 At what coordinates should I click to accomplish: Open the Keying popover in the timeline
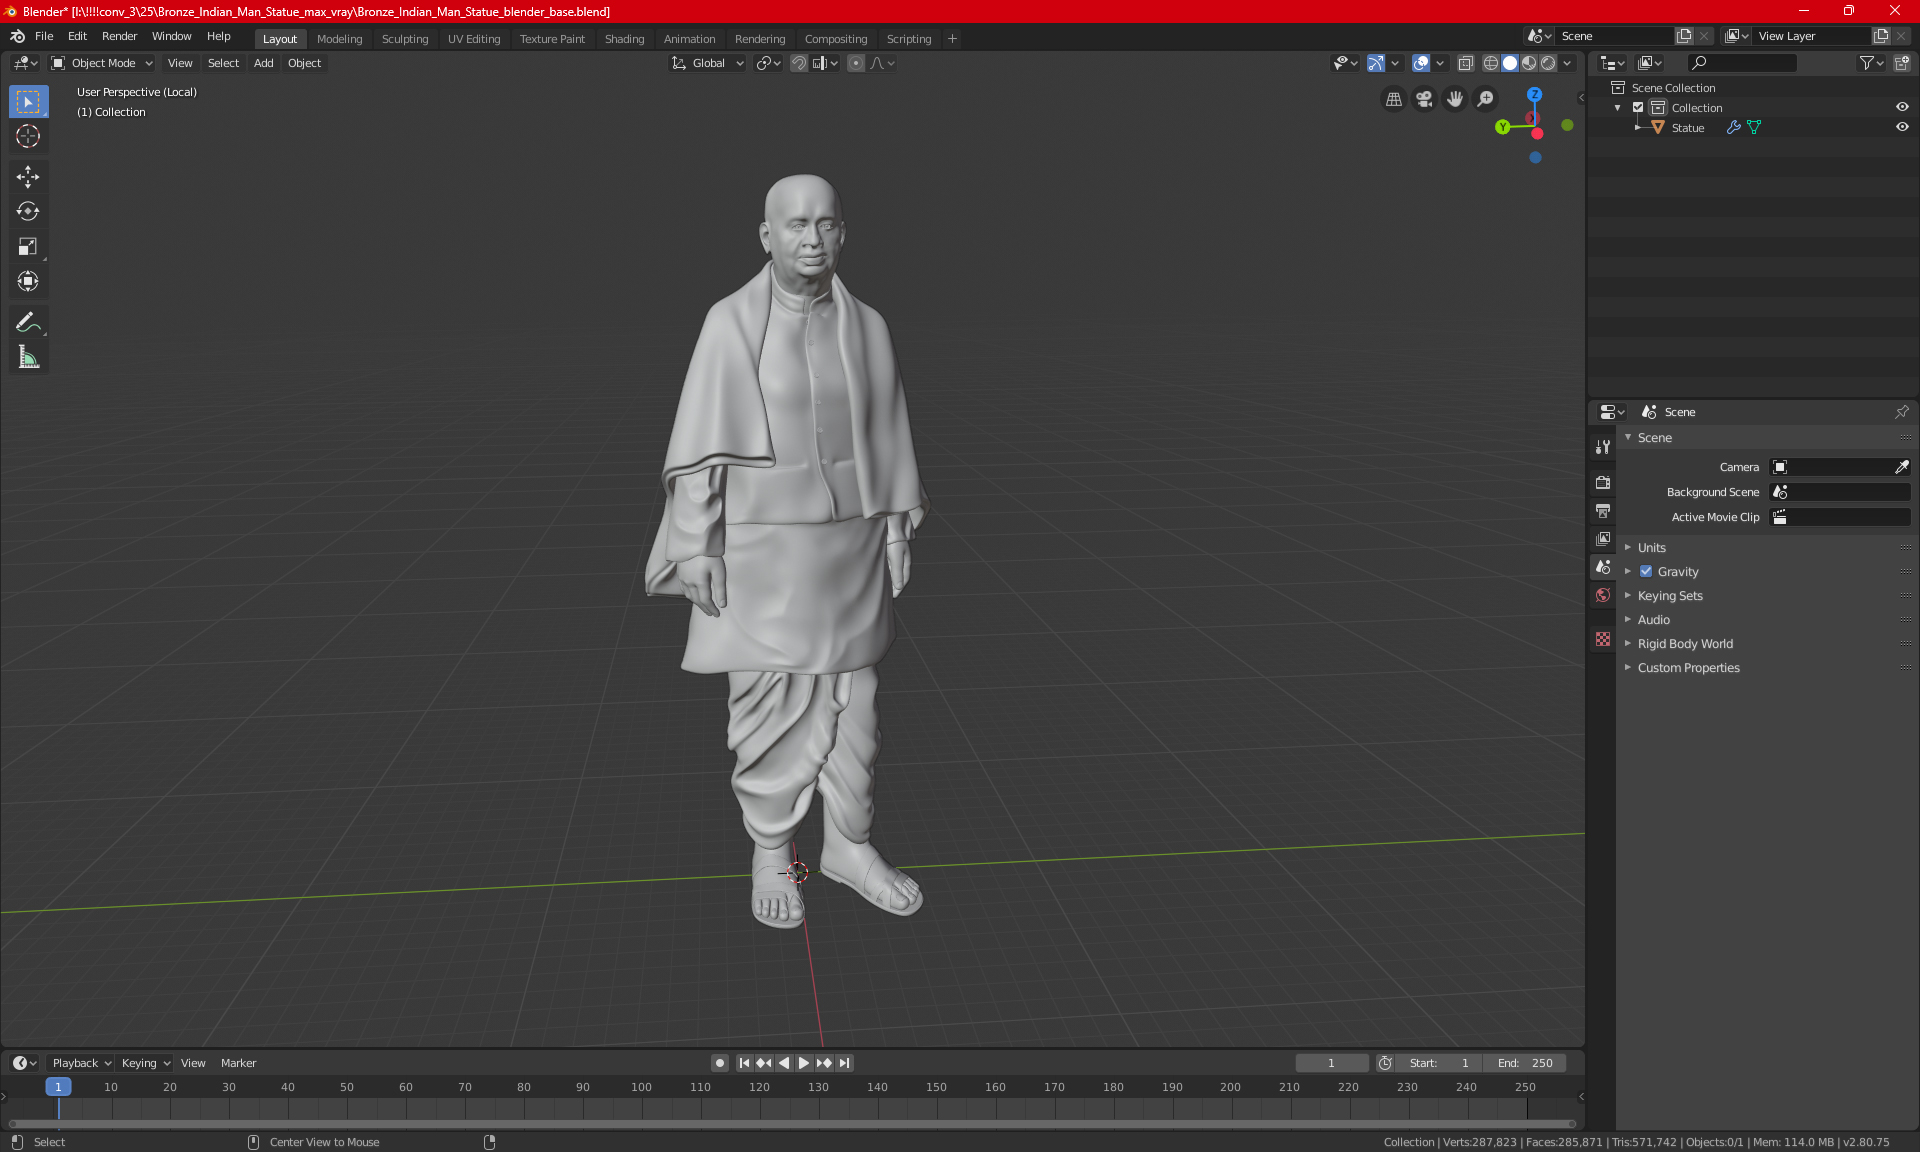(x=145, y=1063)
